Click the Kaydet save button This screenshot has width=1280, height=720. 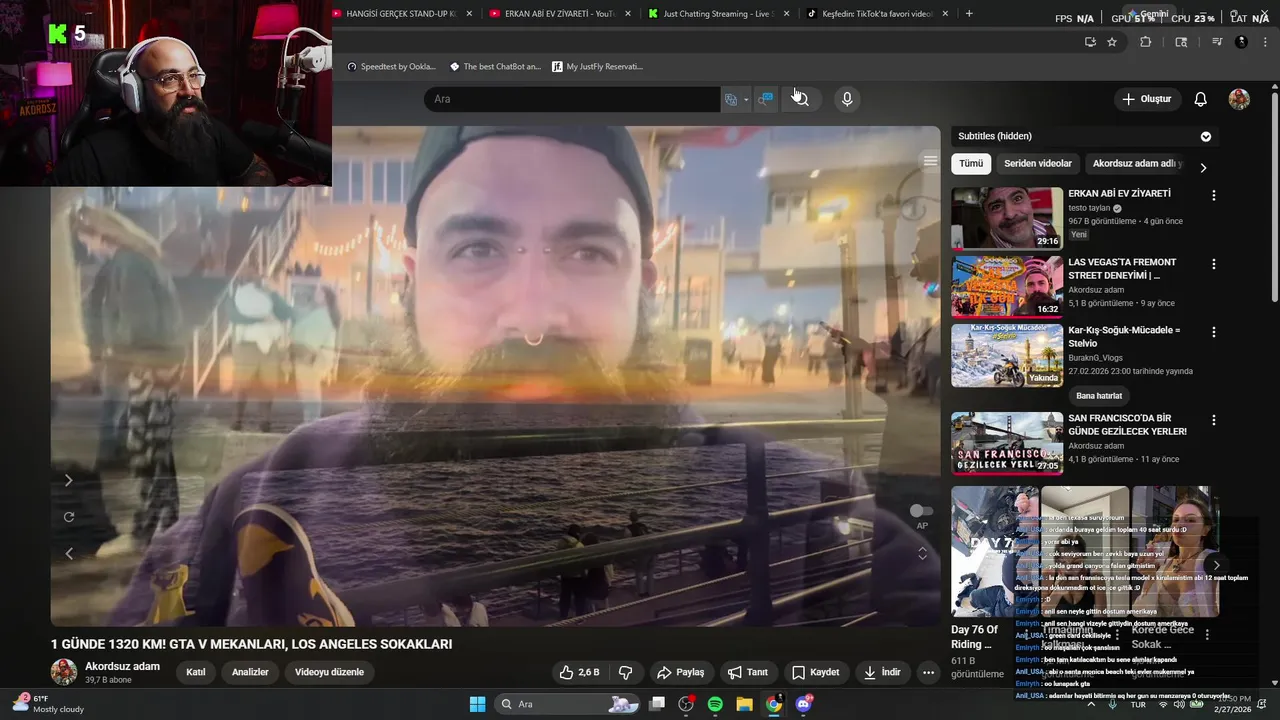click(x=816, y=673)
